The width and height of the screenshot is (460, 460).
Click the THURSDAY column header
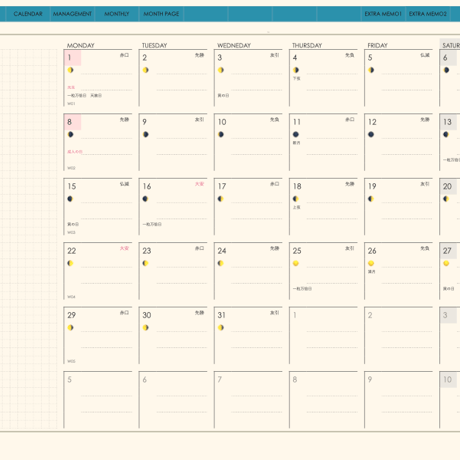(307, 45)
